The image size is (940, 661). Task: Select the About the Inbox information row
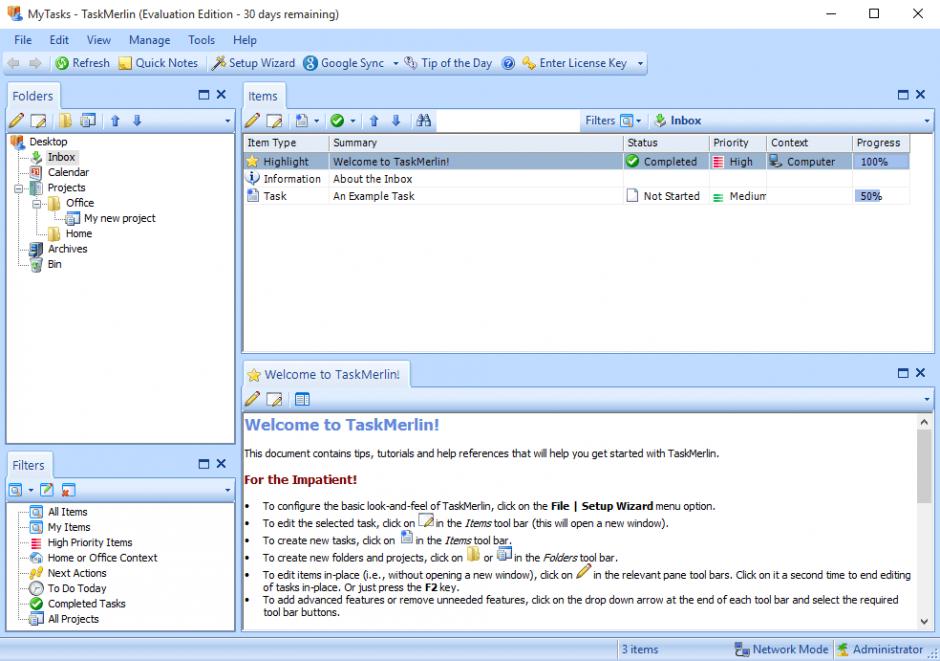(577, 179)
